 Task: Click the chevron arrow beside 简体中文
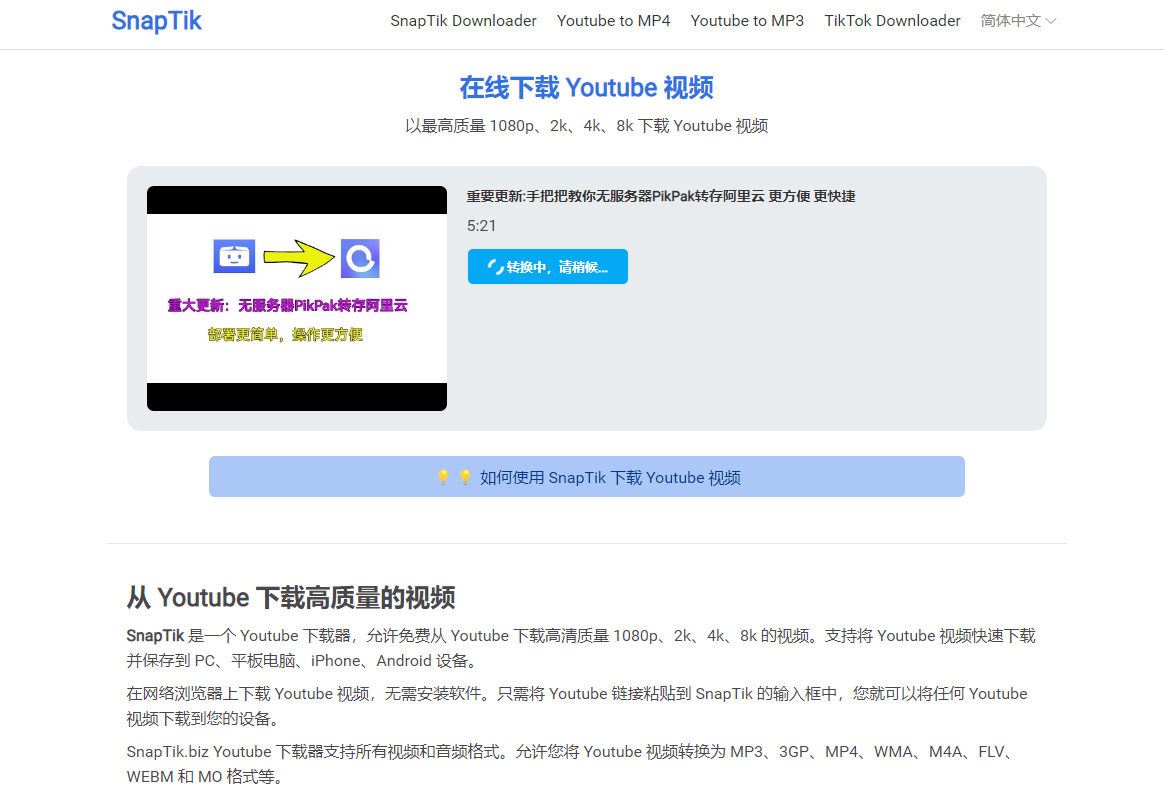tap(1051, 21)
